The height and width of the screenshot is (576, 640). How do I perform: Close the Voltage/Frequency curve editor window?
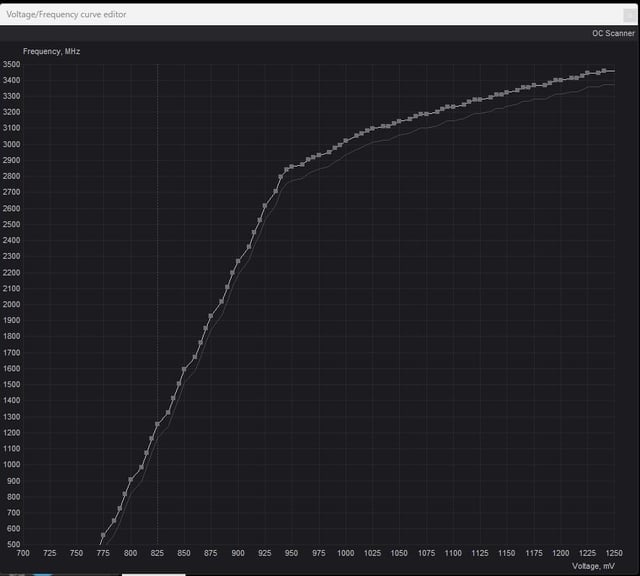[629, 15]
